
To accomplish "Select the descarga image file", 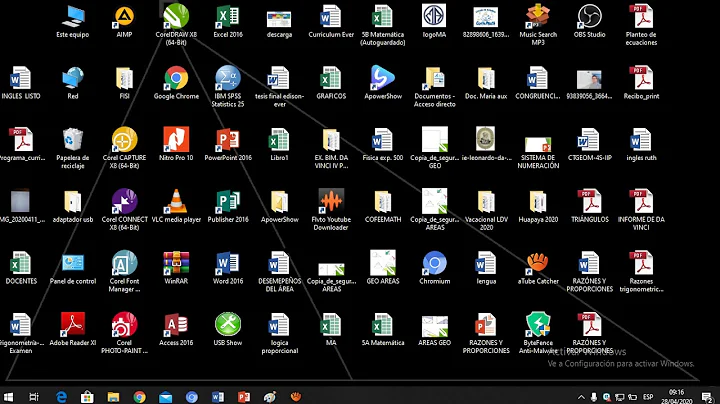I will click(279, 24).
